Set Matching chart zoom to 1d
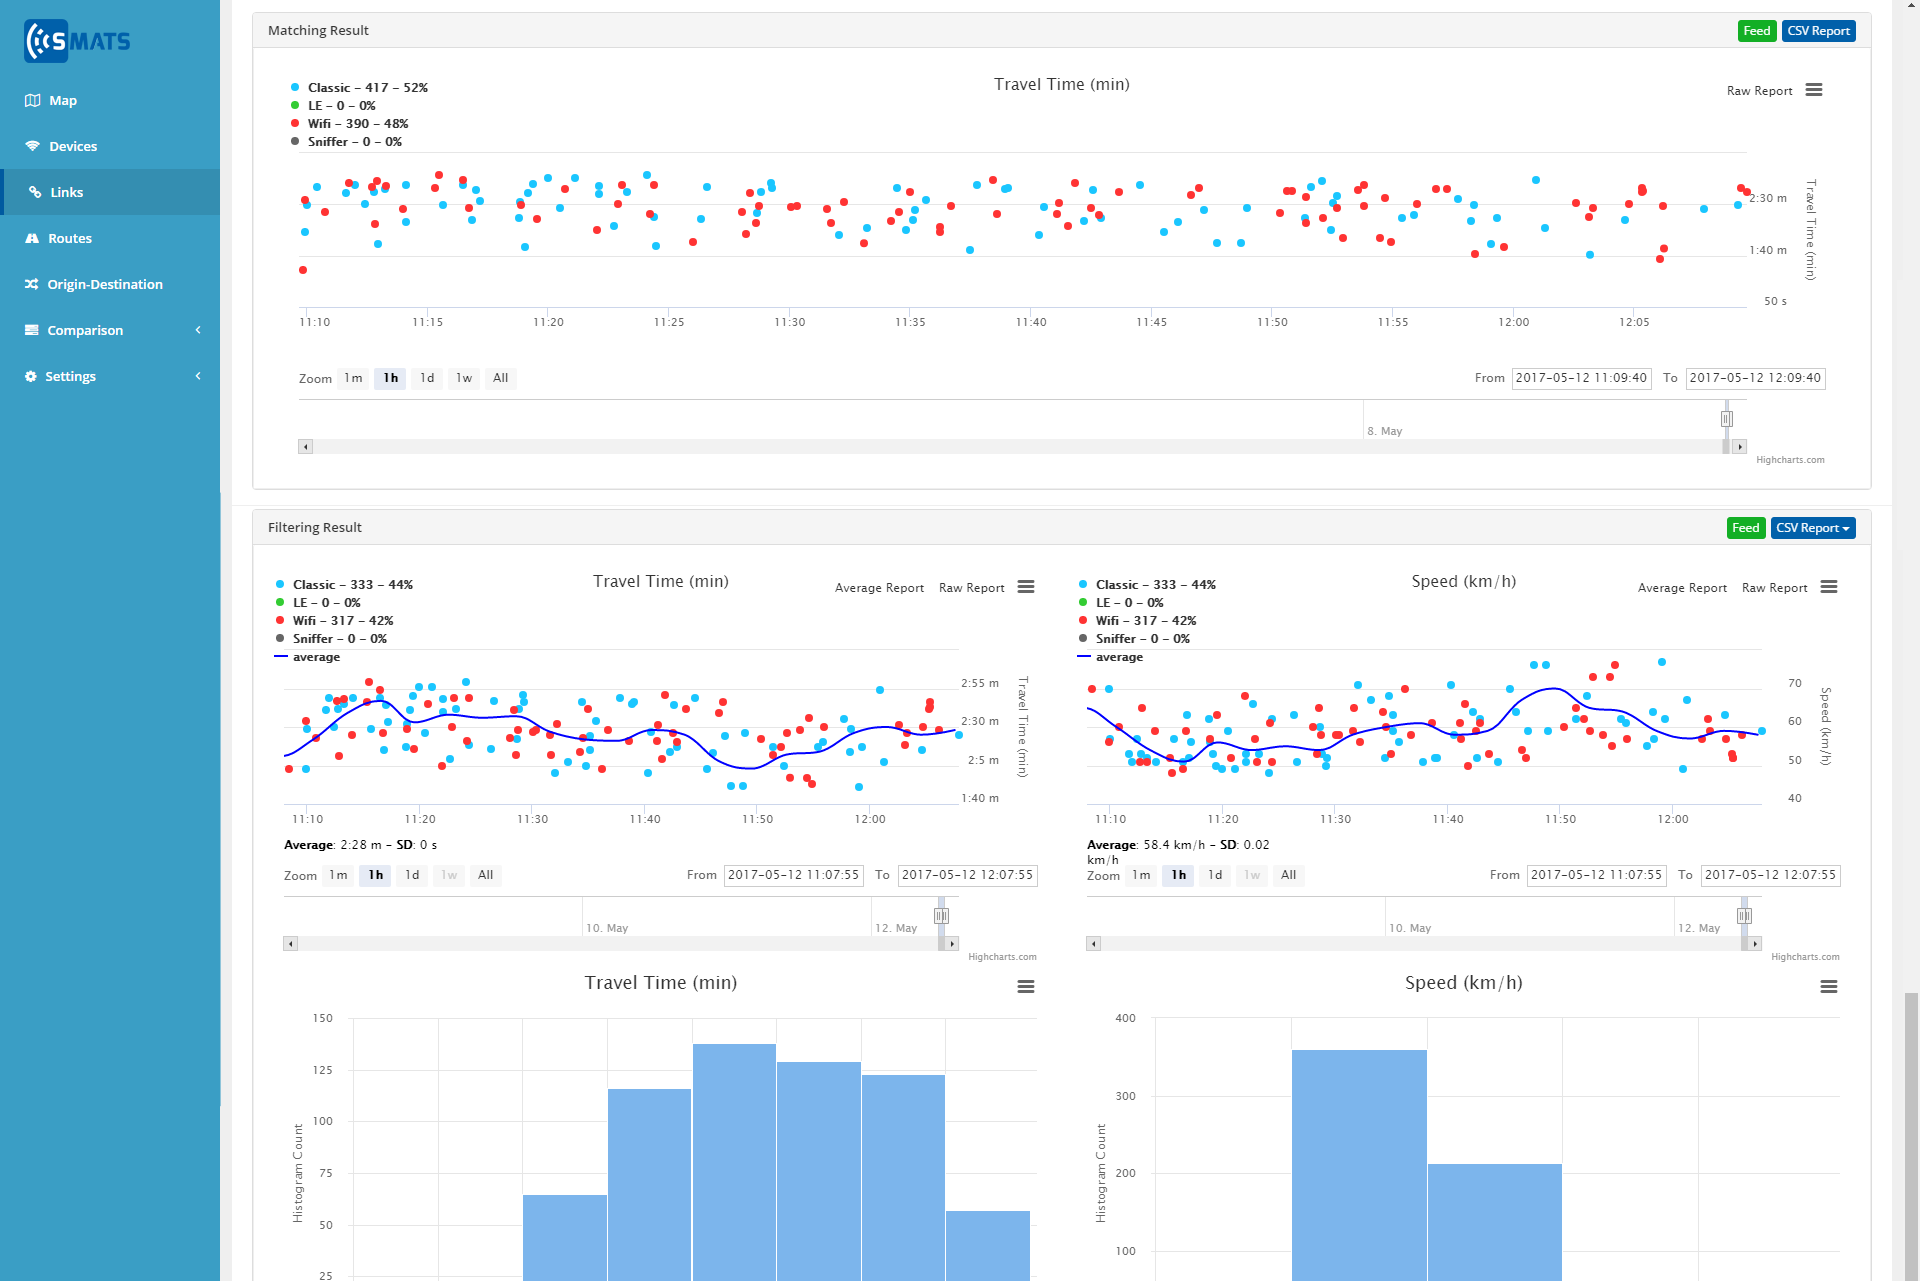The image size is (1920, 1281). pos(427,378)
